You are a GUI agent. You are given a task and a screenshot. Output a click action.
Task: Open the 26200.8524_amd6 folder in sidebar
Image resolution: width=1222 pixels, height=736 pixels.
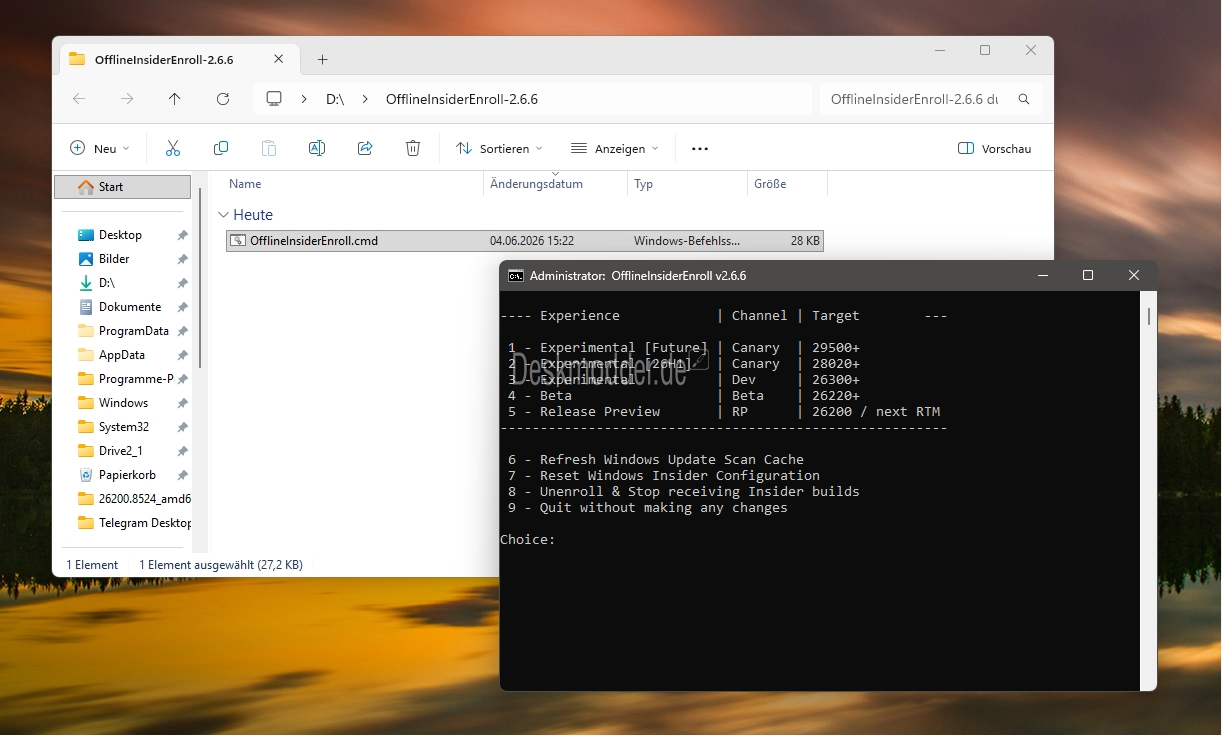[x=145, y=499]
